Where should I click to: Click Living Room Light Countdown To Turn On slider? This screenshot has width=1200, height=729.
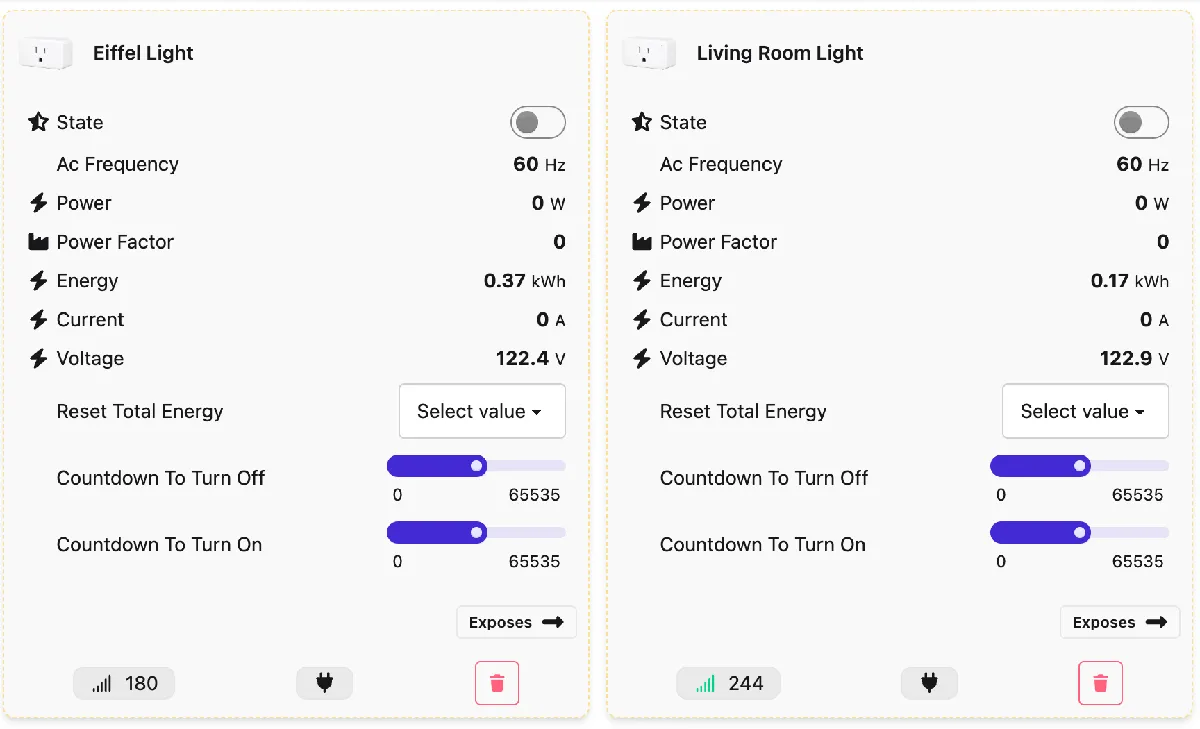[x=1080, y=533]
